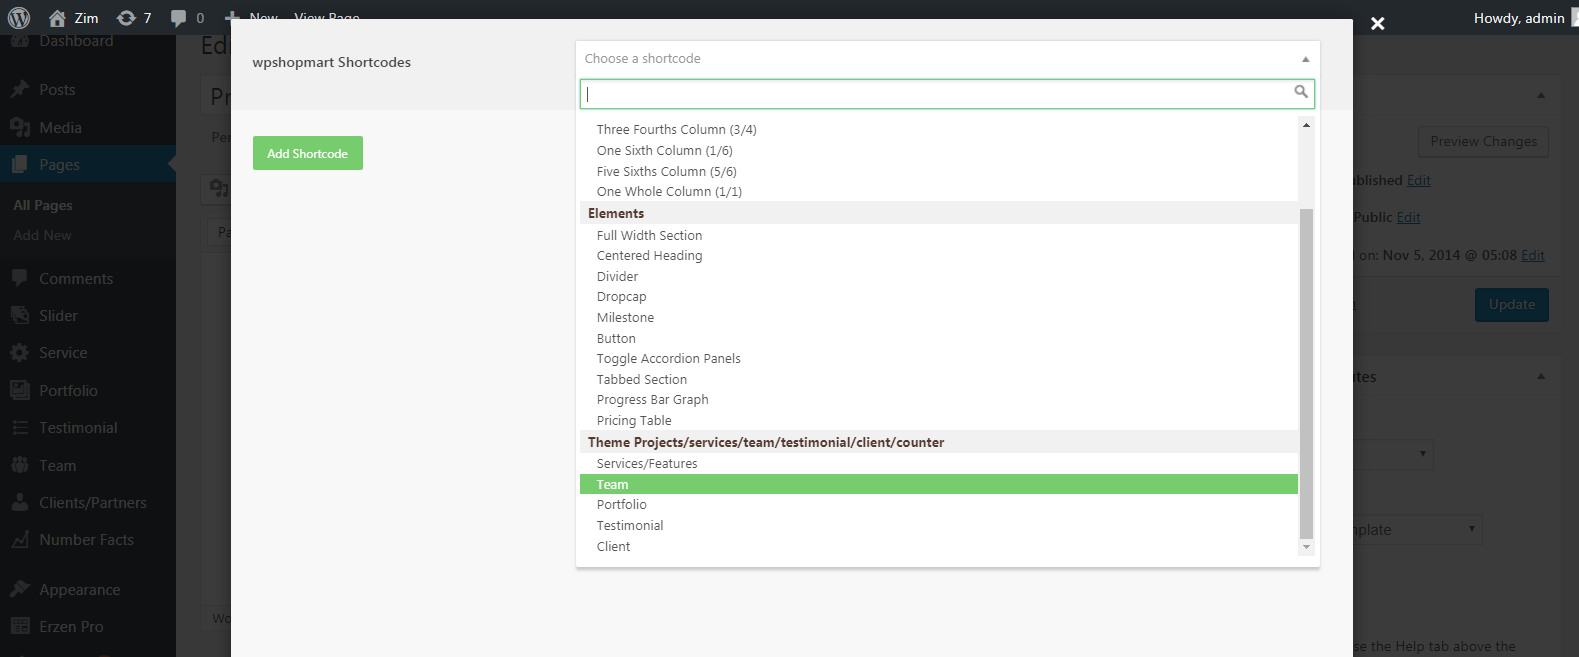1579x657 pixels.
Task: Select Milestone shortcode option
Action: pos(939,317)
